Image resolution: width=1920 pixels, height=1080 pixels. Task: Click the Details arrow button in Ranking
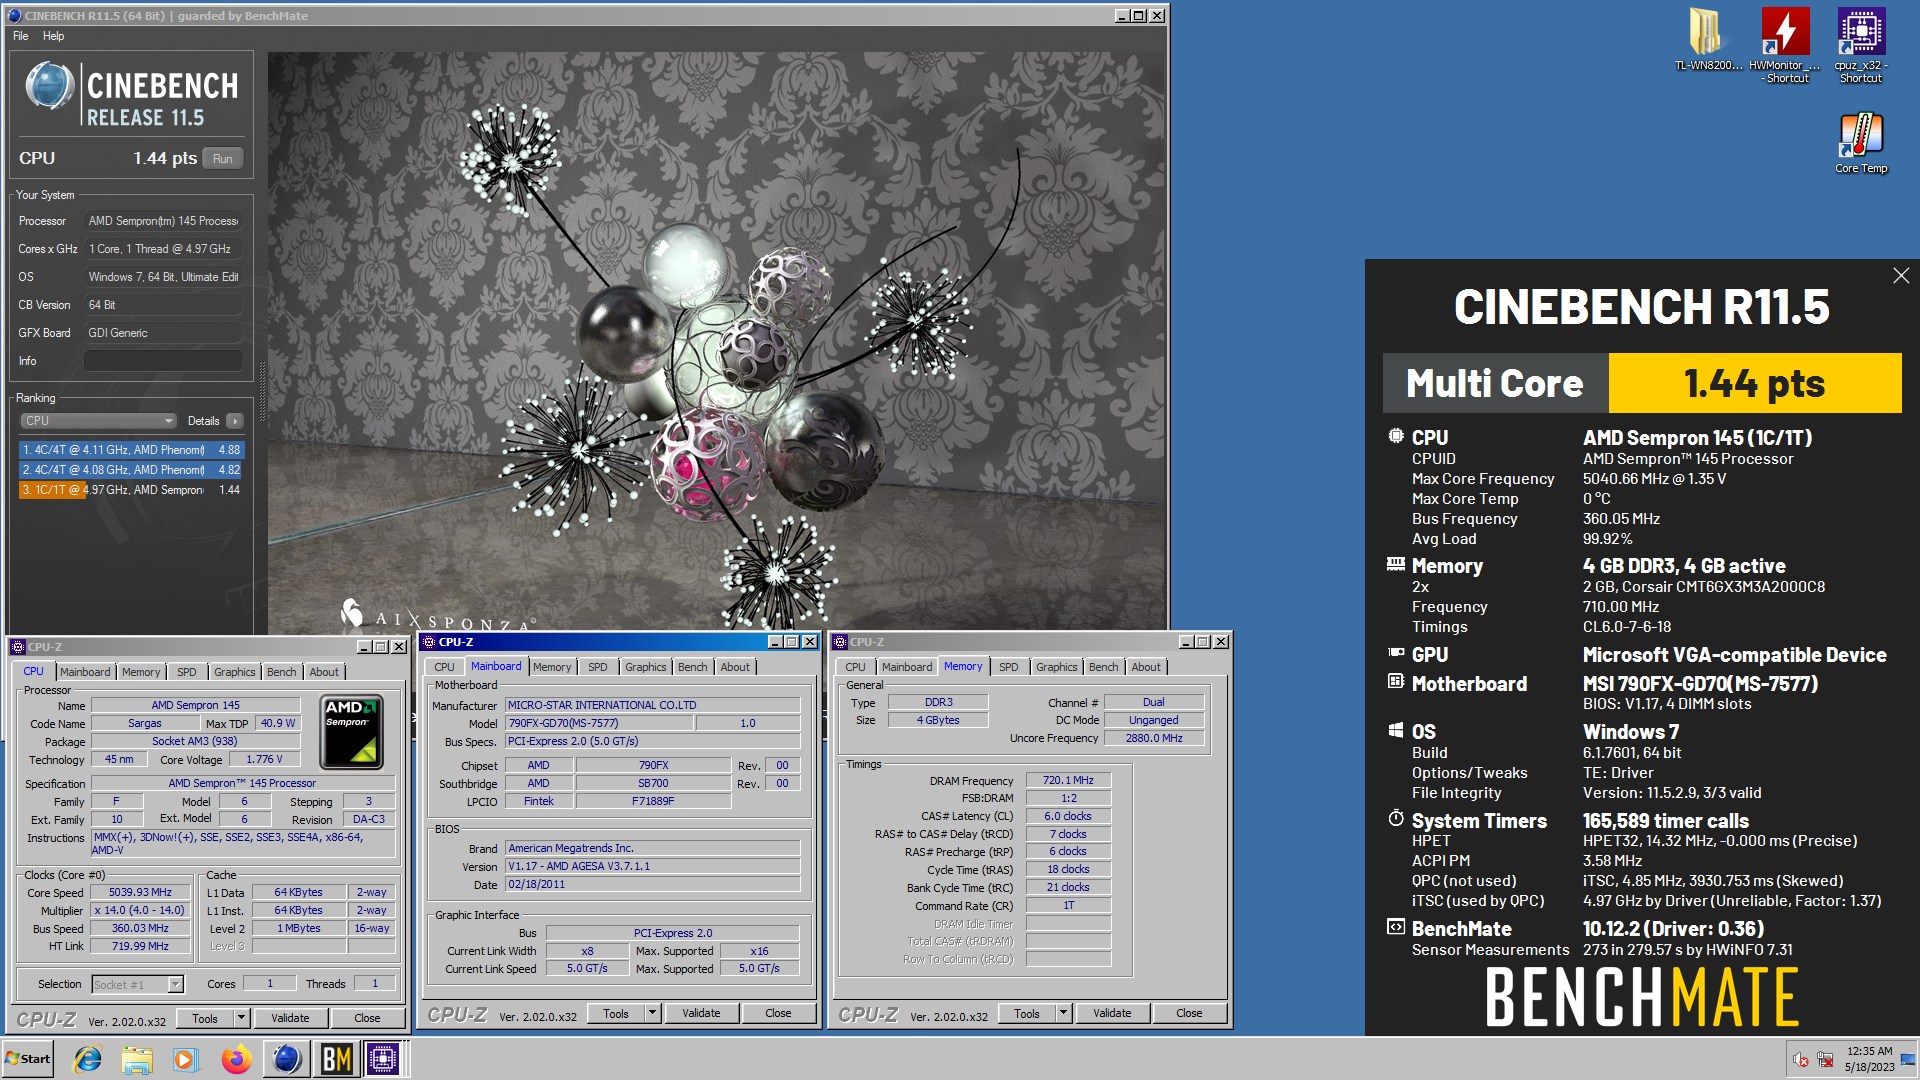pyautogui.click(x=235, y=421)
